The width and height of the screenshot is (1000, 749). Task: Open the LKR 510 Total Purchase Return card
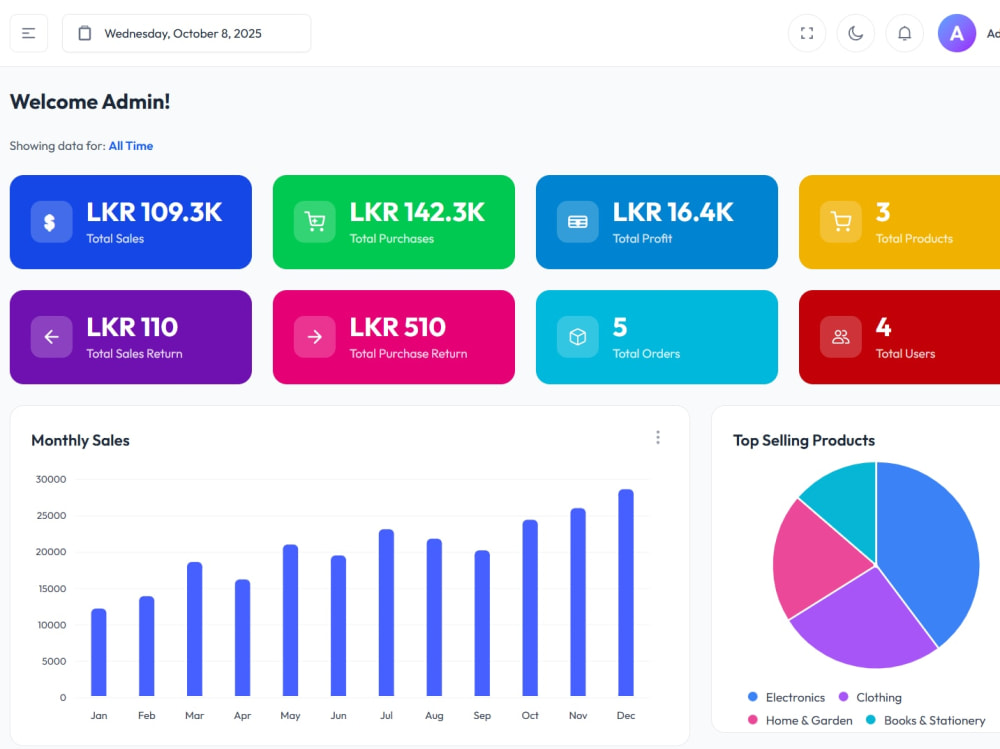(393, 337)
